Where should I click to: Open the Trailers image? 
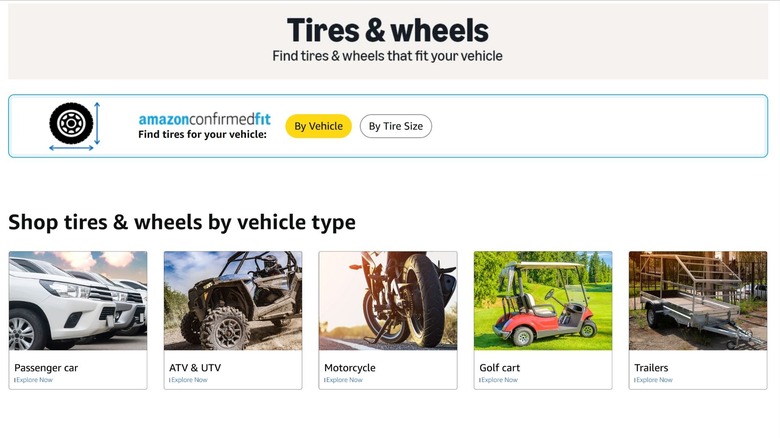698,301
